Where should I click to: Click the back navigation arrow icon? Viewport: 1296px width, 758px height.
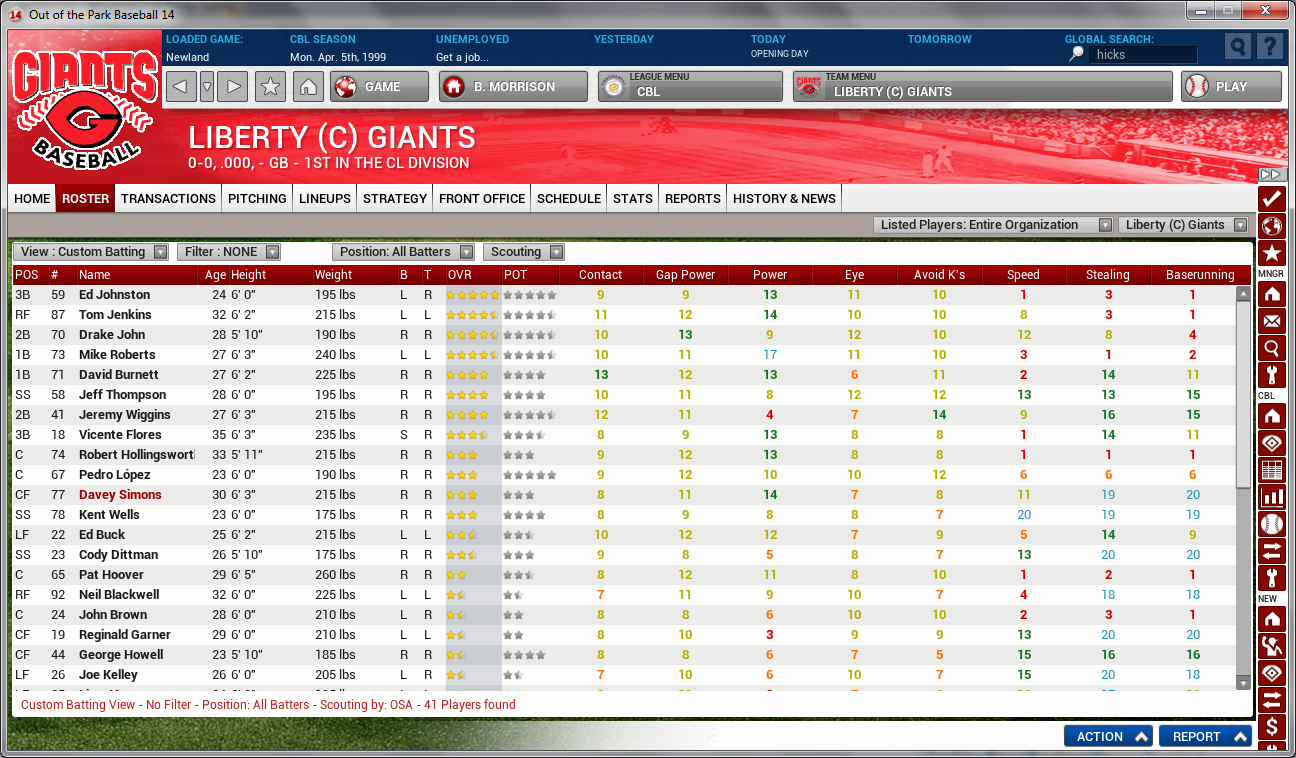coord(179,87)
